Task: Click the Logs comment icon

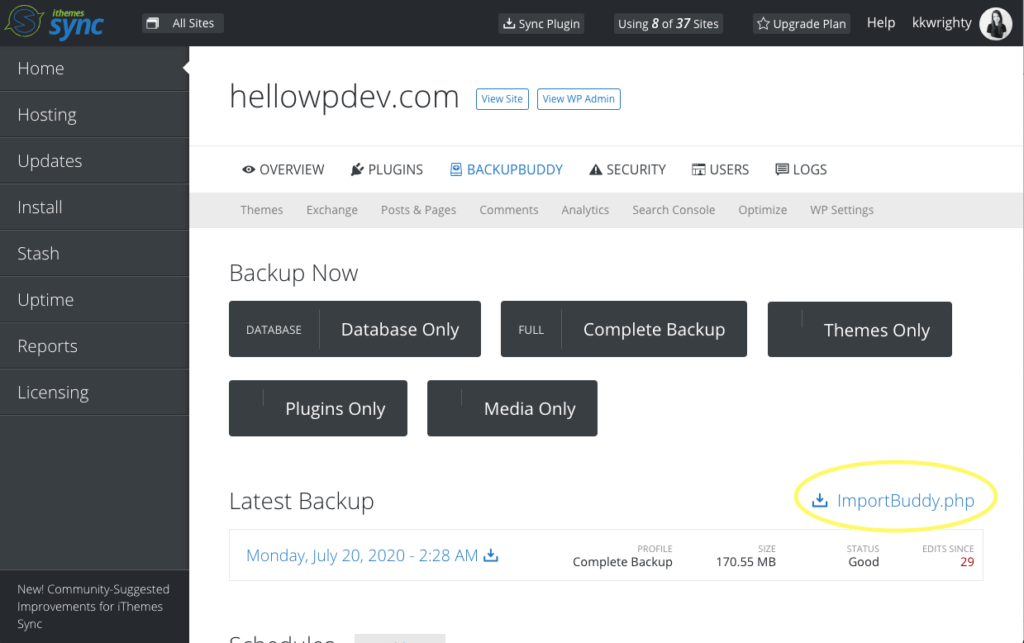Action: [782, 170]
